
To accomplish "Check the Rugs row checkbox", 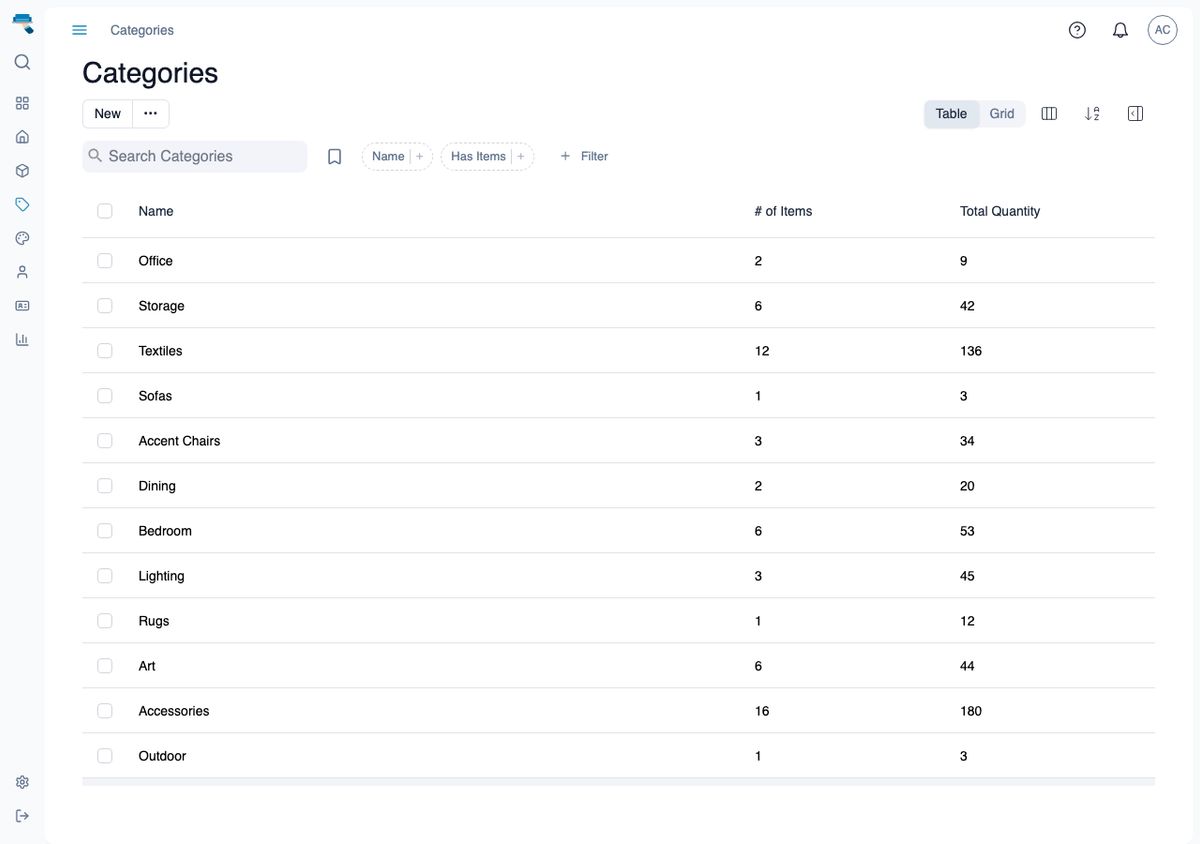I will pyautogui.click(x=105, y=621).
